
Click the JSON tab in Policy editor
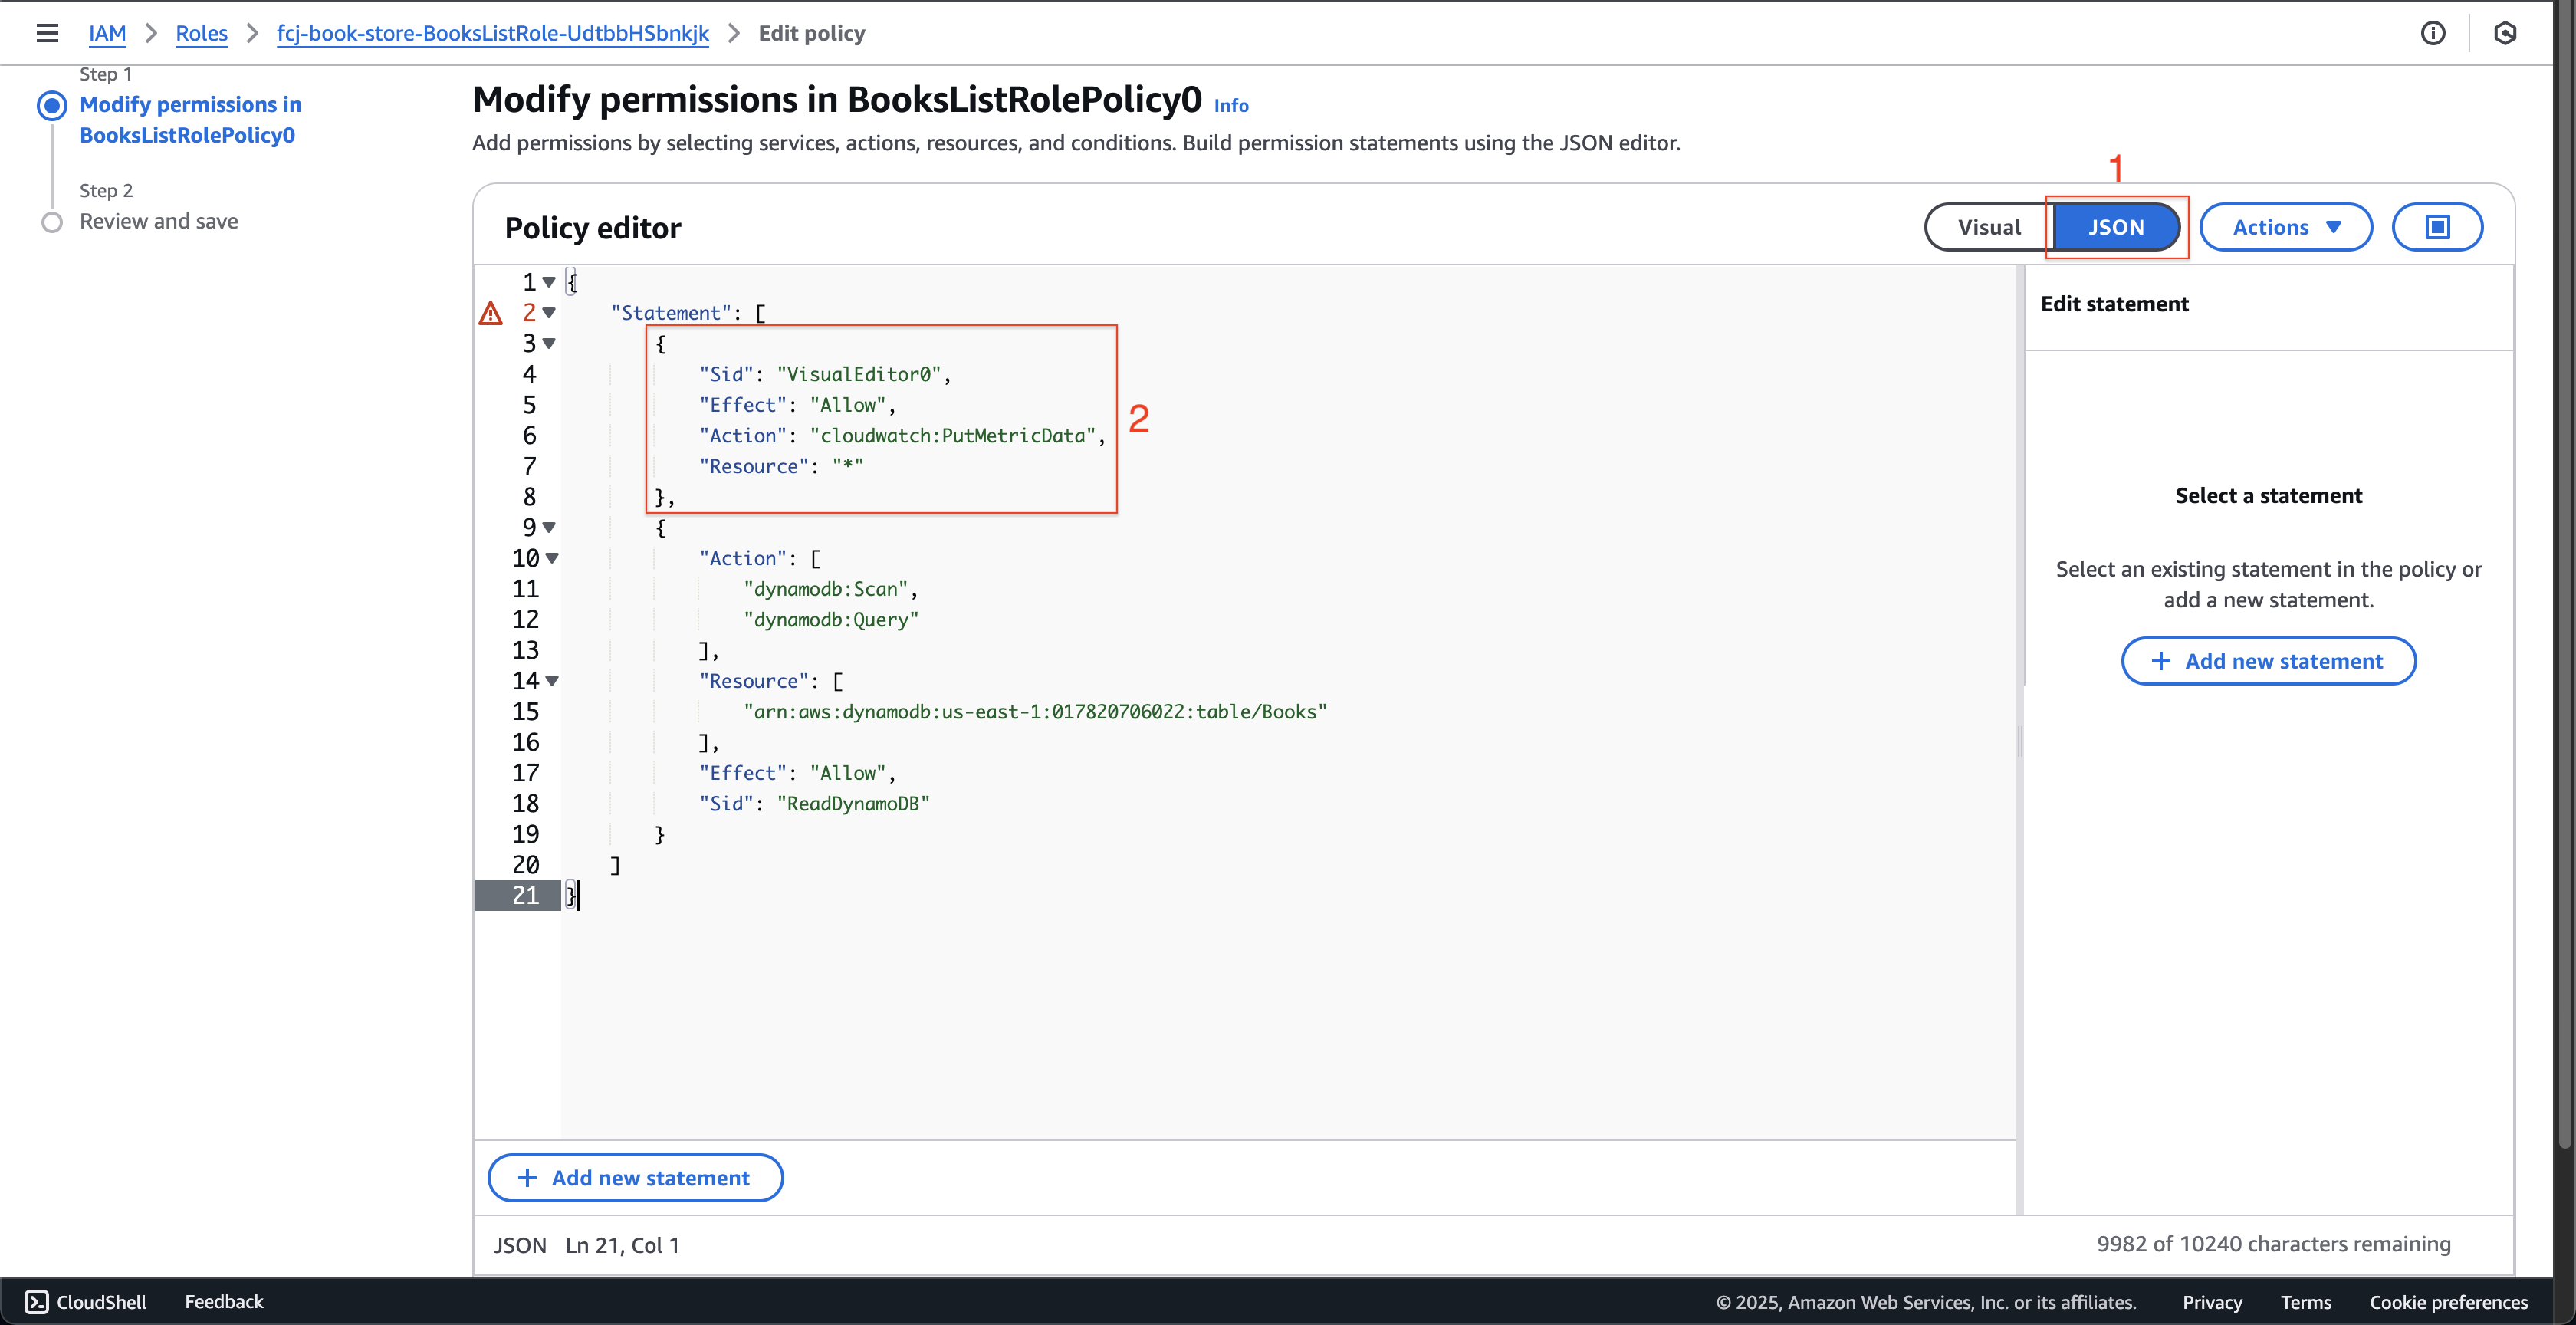tap(2115, 226)
